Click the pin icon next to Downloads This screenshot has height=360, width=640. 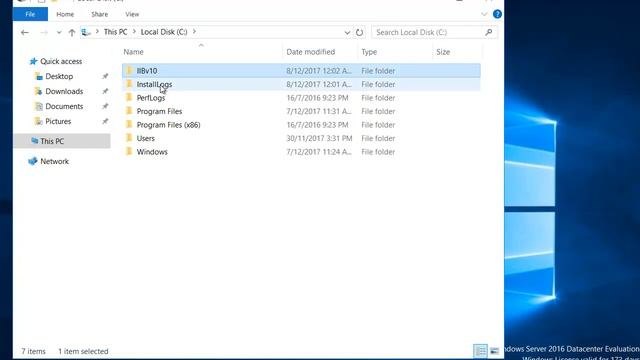105,91
